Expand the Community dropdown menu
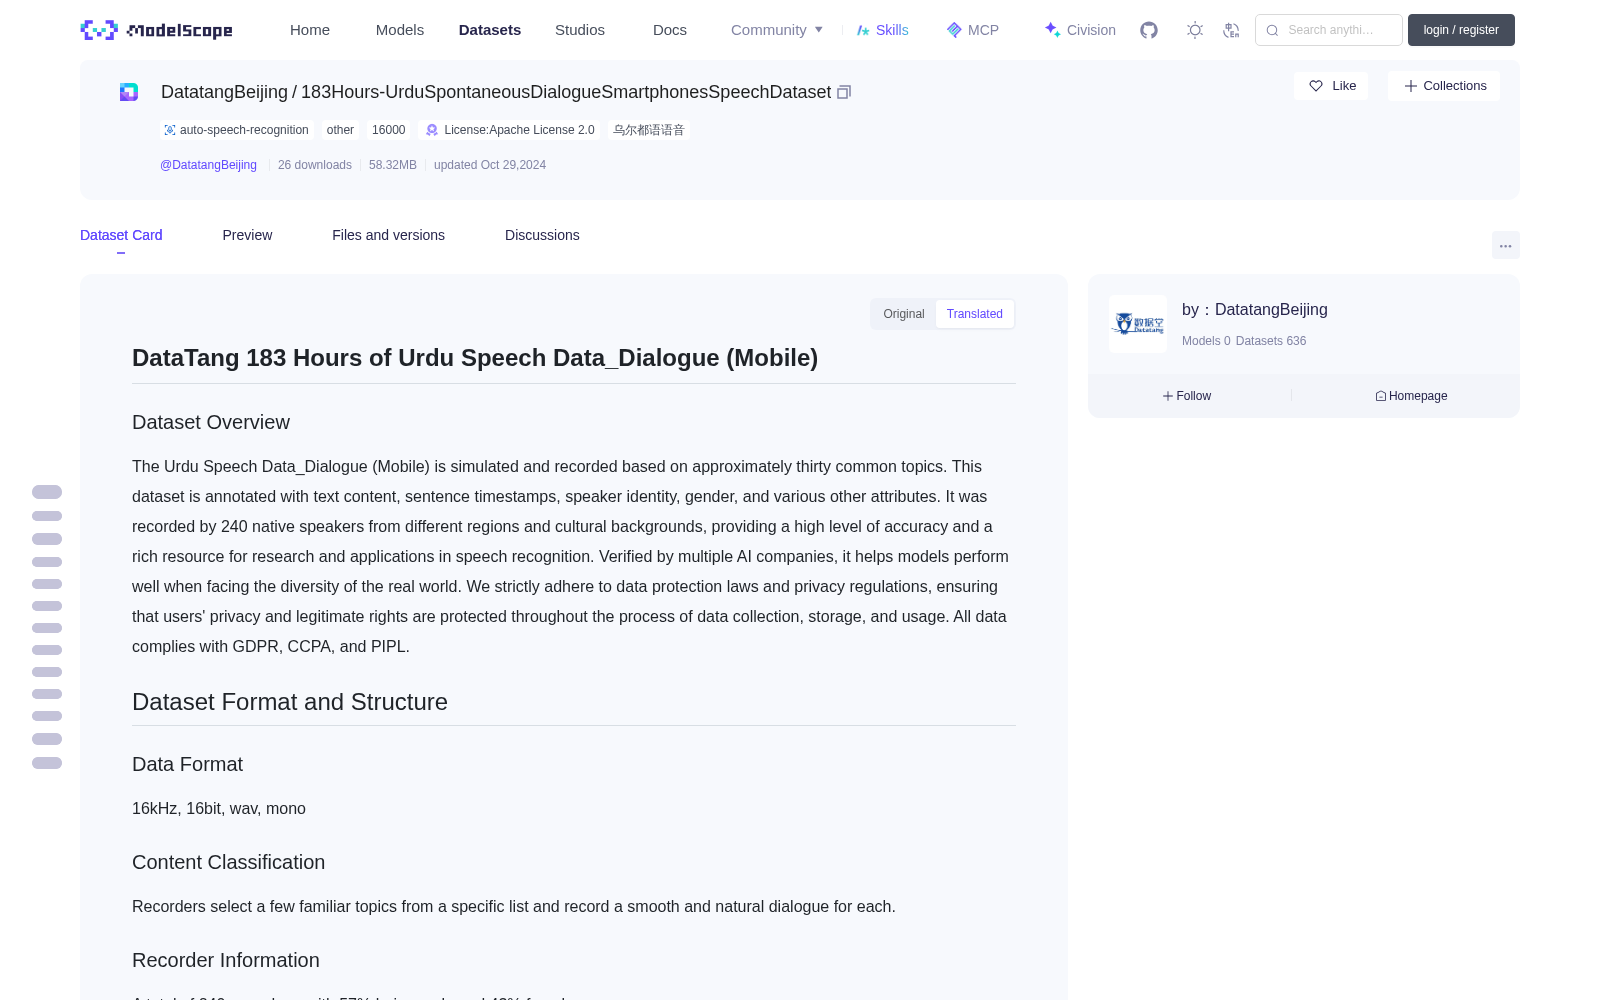The image size is (1600, 1000). (x=777, y=30)
